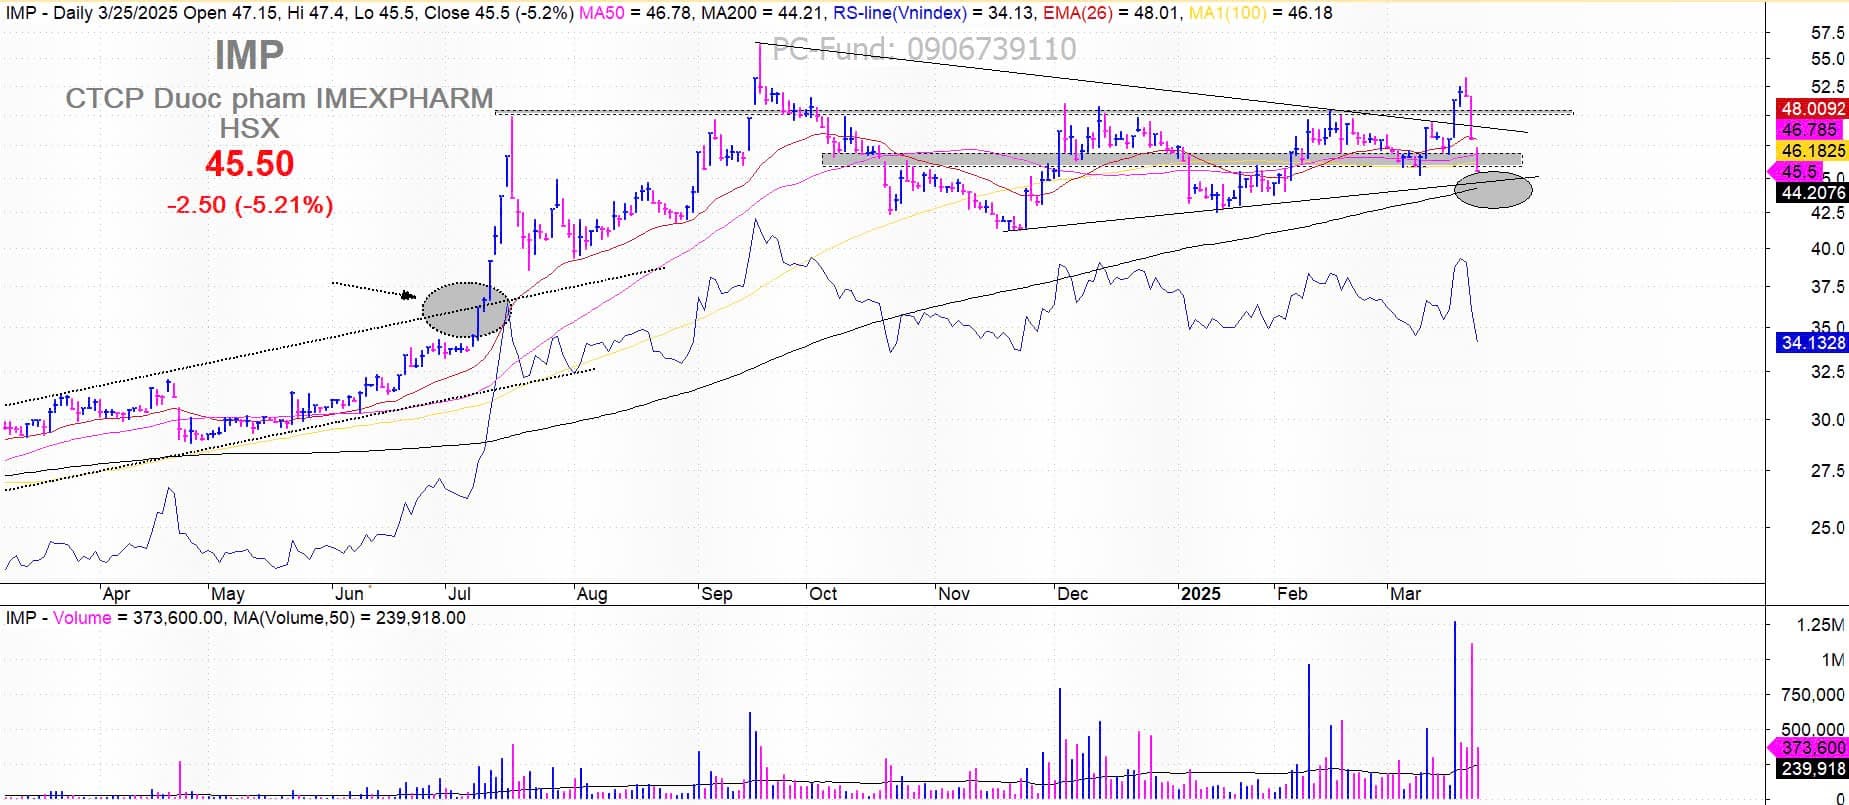Image resolution: width=1849 pixels, height=805 pixels.
Task: Click the '1M' volume axis label
Action: [1833, 660]
